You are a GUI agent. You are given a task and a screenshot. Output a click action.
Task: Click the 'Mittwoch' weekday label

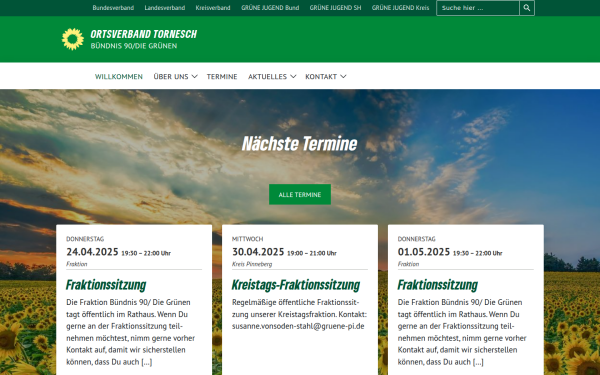click(247, 239)
